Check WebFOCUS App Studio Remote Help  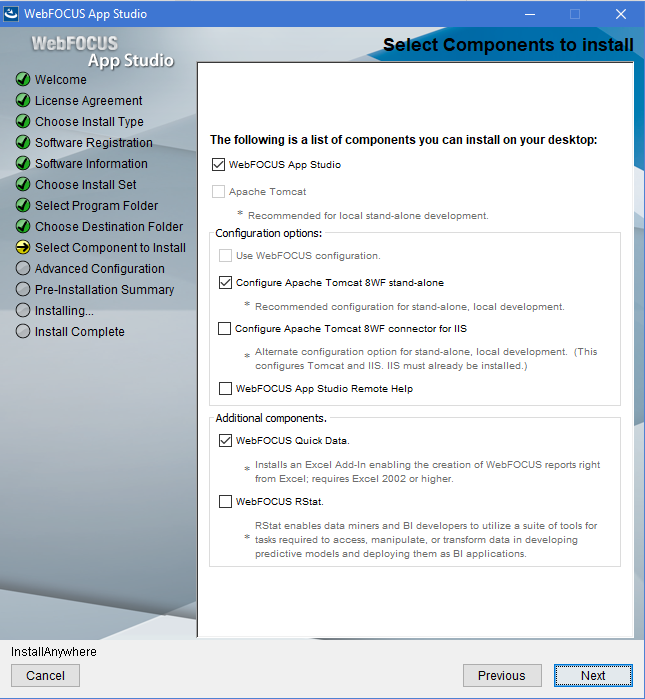coord(226,389)
